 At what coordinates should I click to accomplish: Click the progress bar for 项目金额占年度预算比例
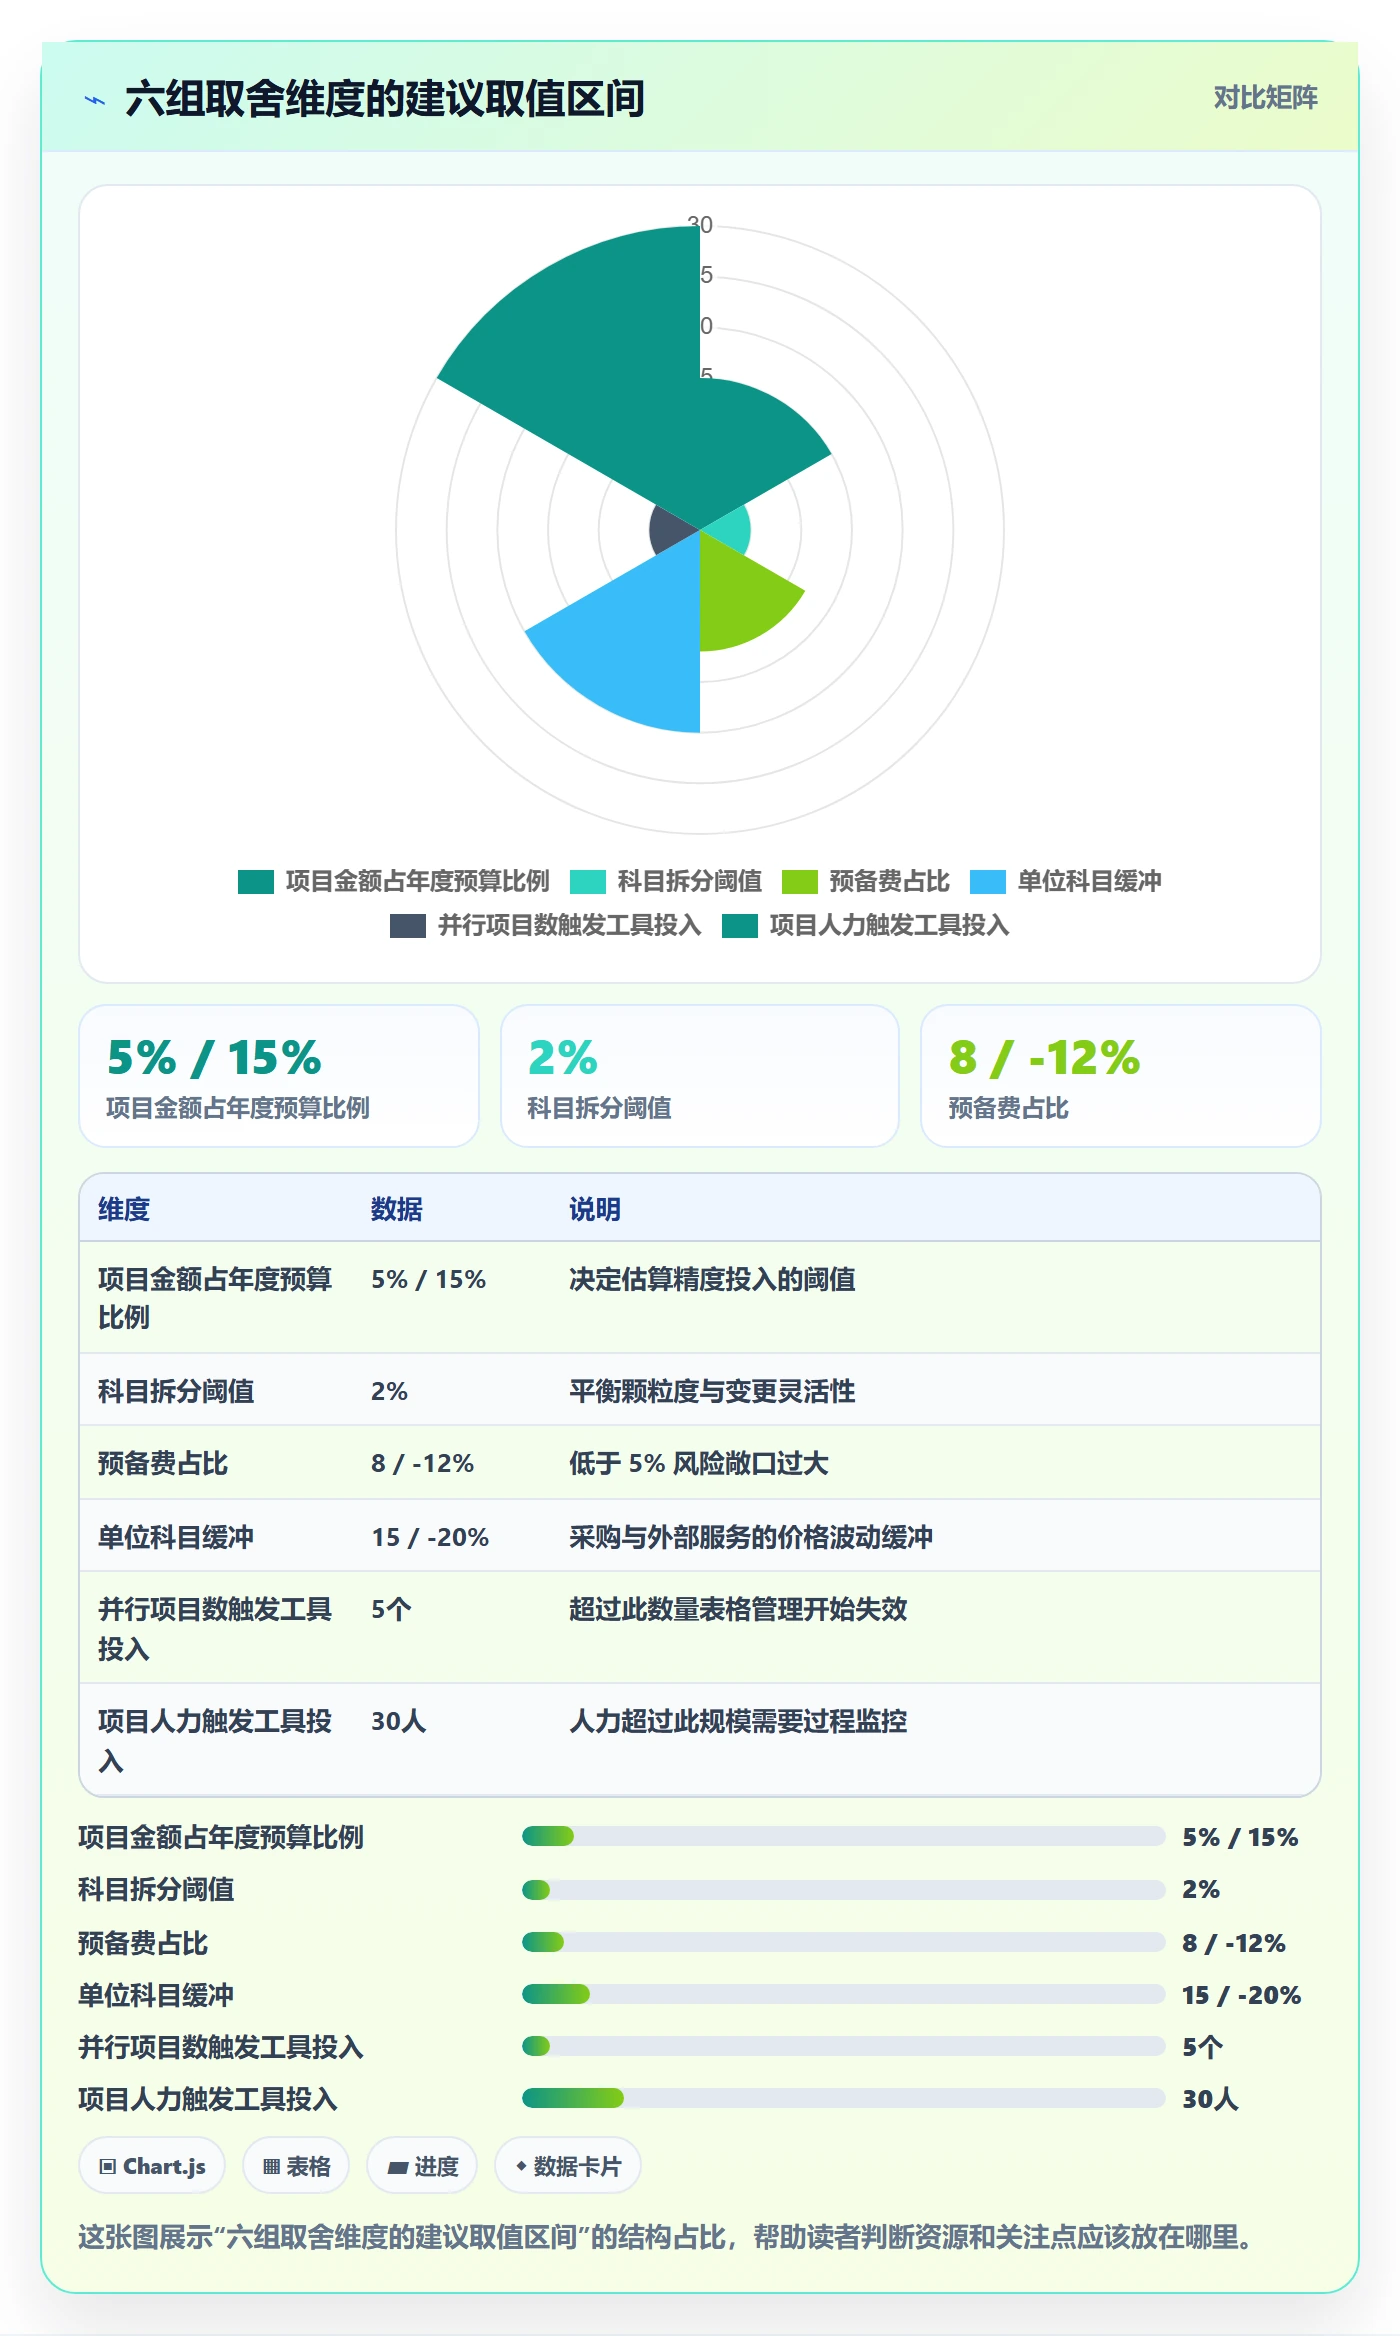coord(843,1836)
